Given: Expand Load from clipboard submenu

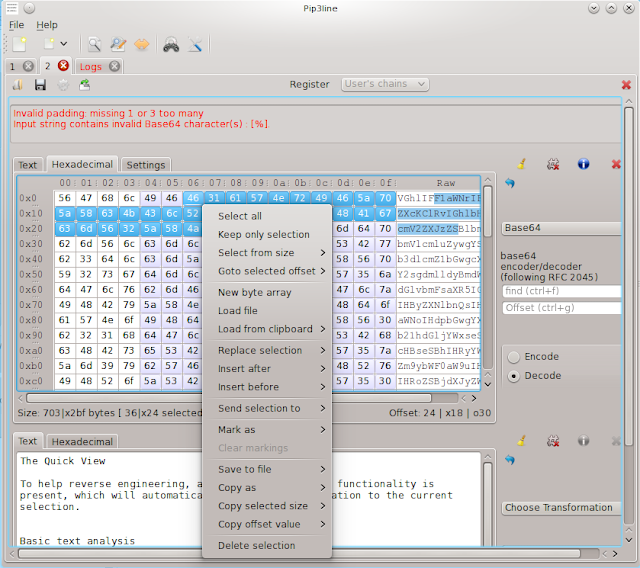Looking at the screenshot, I should coord(267,329).
